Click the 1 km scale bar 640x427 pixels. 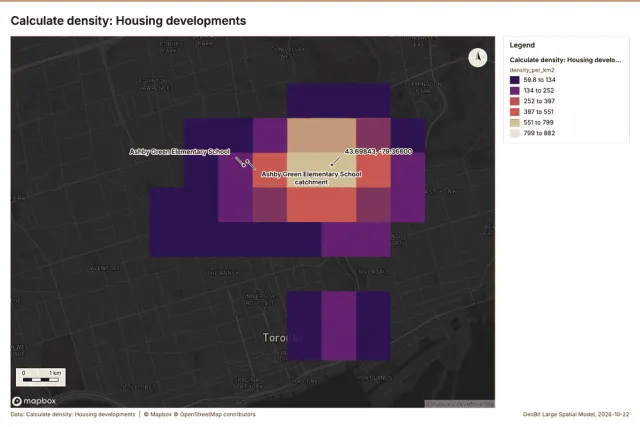pos(41,377)
